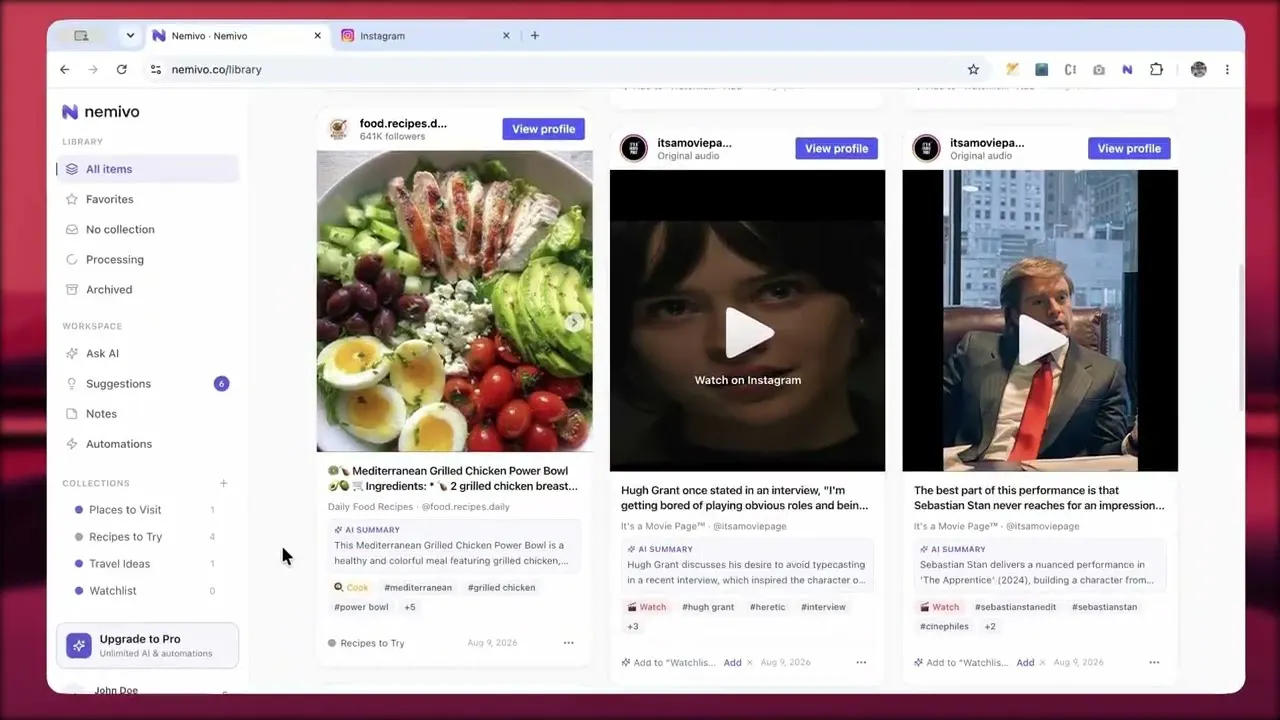Image resolution: width=1280 pixels, height=720 pixels.
Task: Open the browser tab search dropdown
Action: [x=130, y=36]
